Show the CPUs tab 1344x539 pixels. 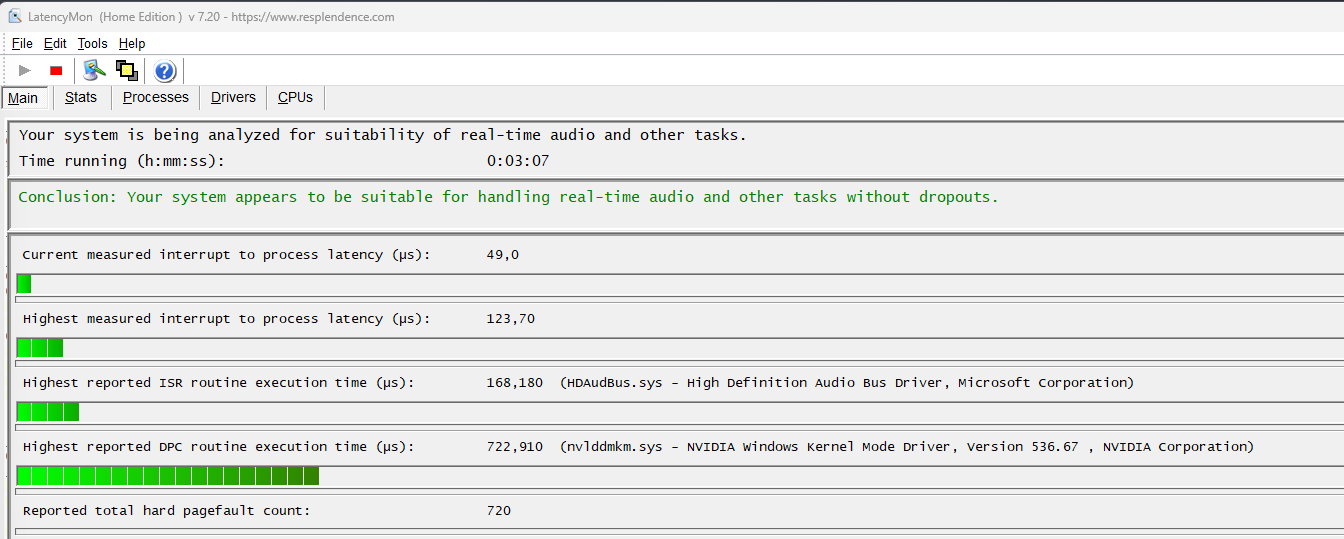(295, 97)
